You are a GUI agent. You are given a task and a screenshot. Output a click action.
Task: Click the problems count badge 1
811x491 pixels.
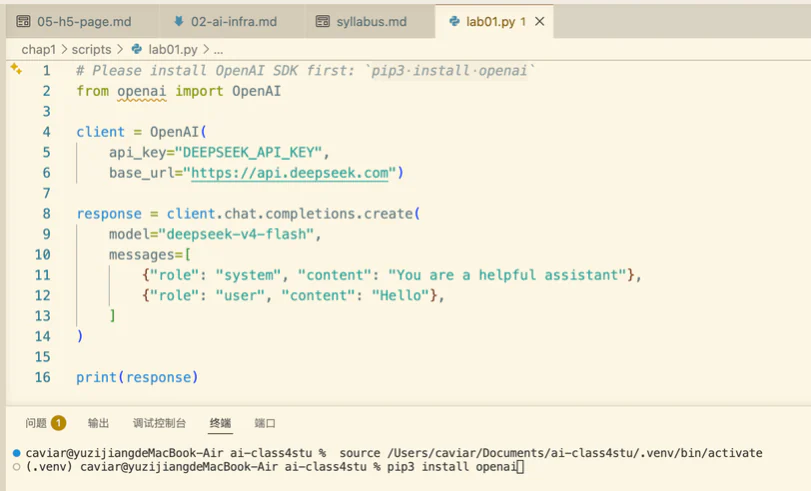point(58,423)
